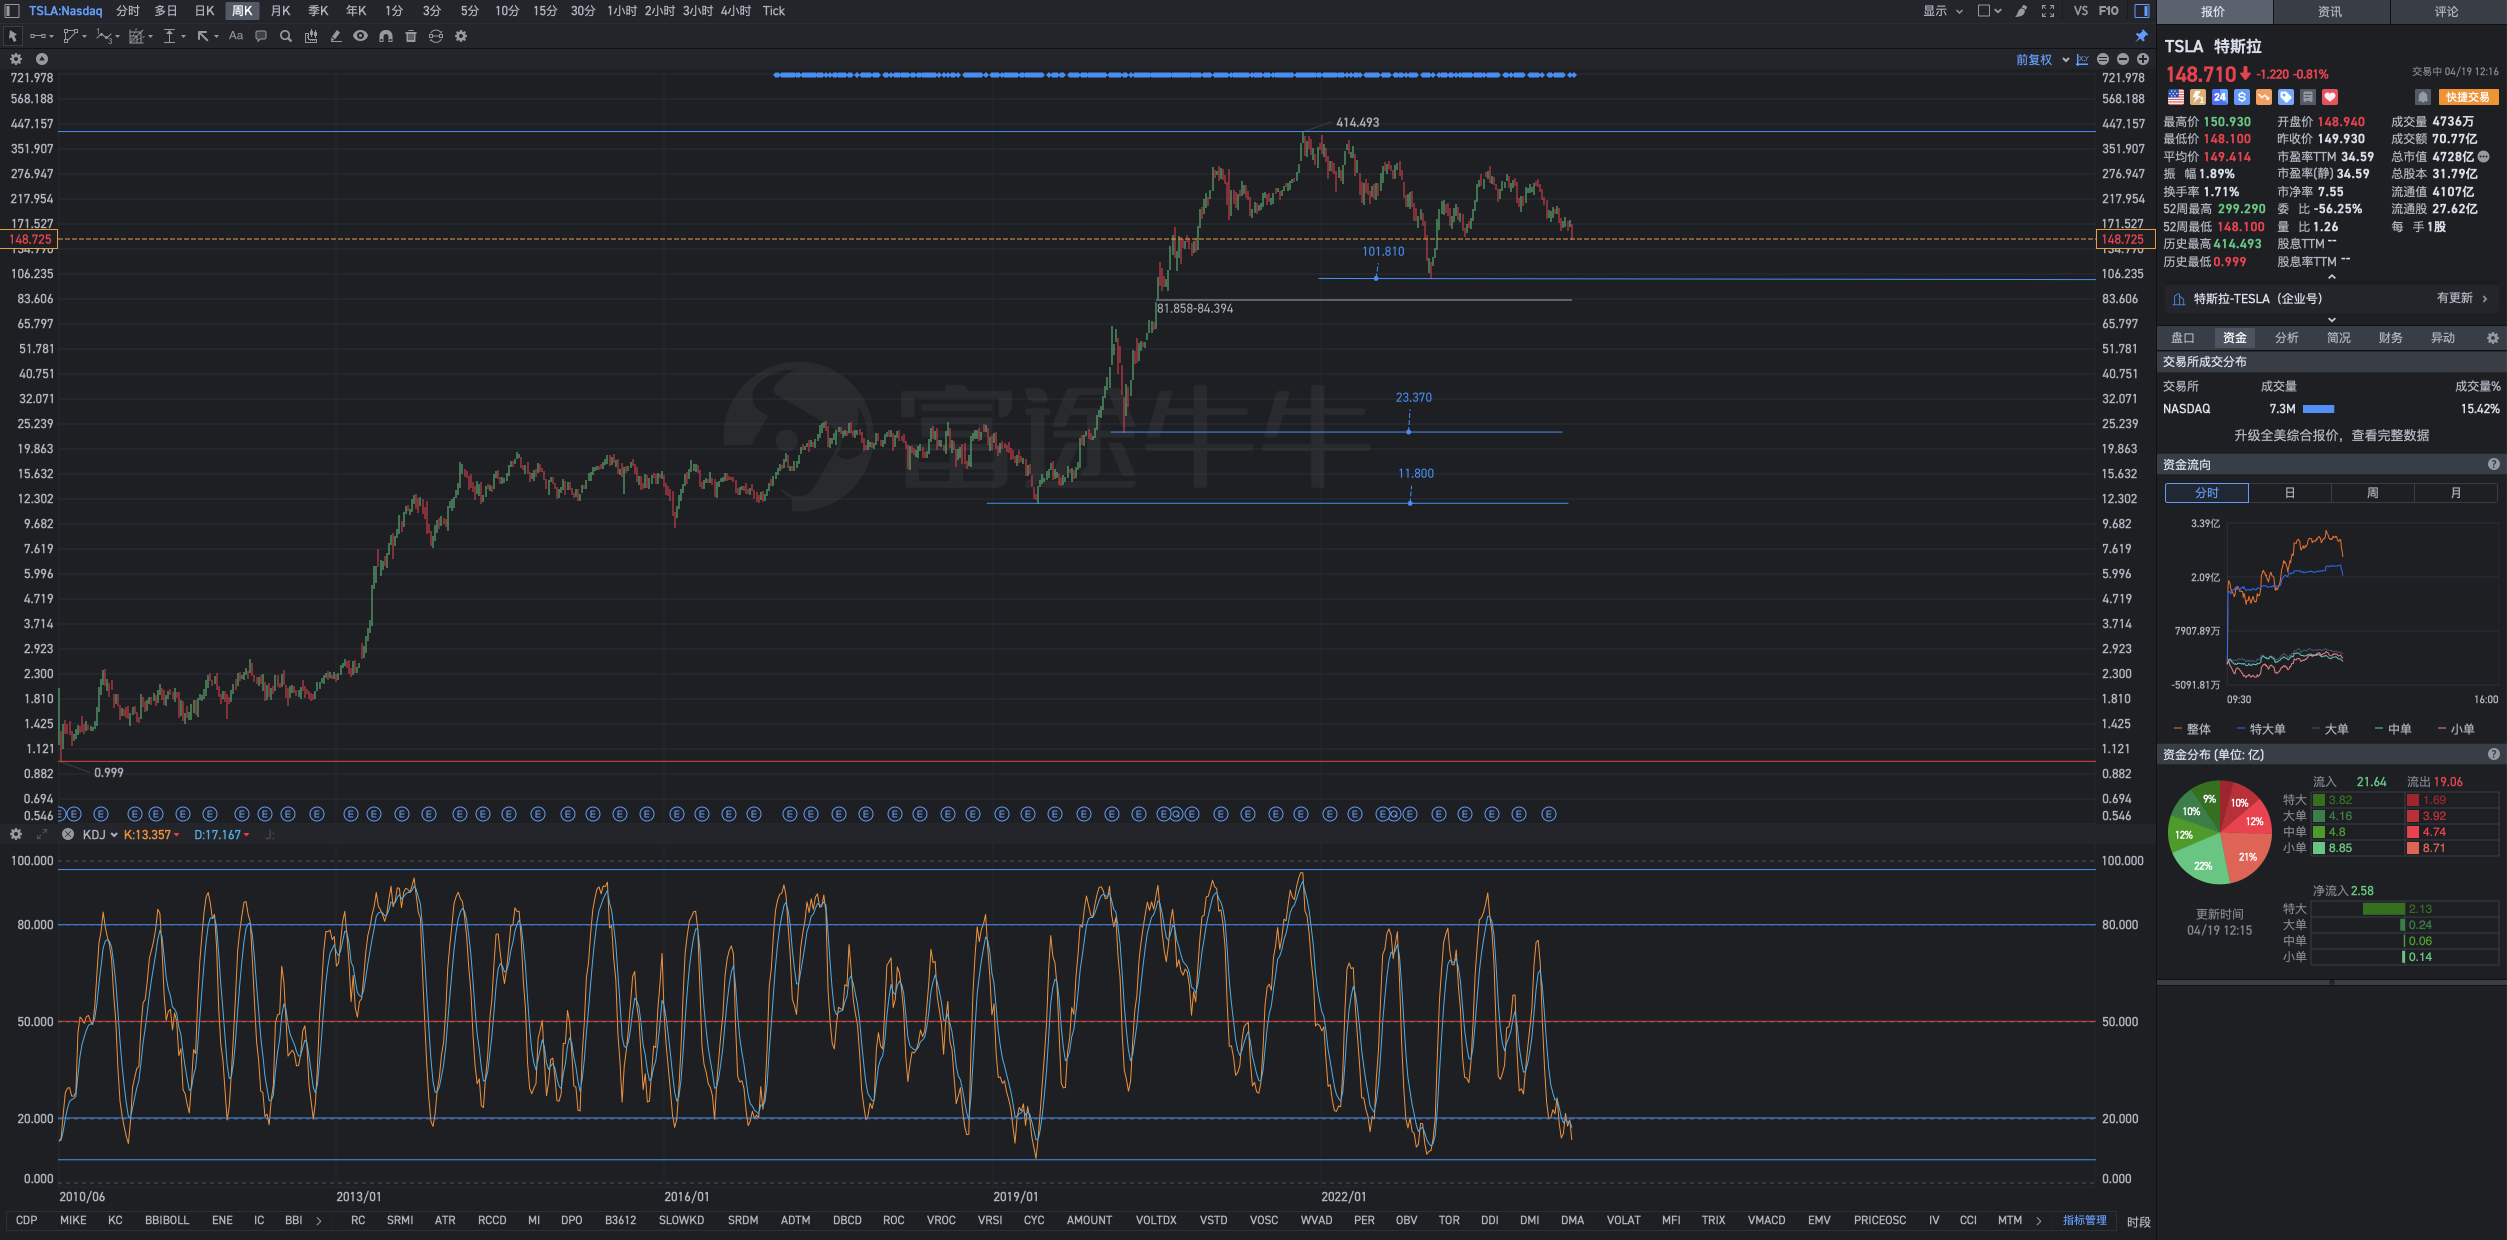This screenshot has width=2507, height=1240.
Task: Click the paintbrush theme icon in the top bar
Action: point(2021,11)
